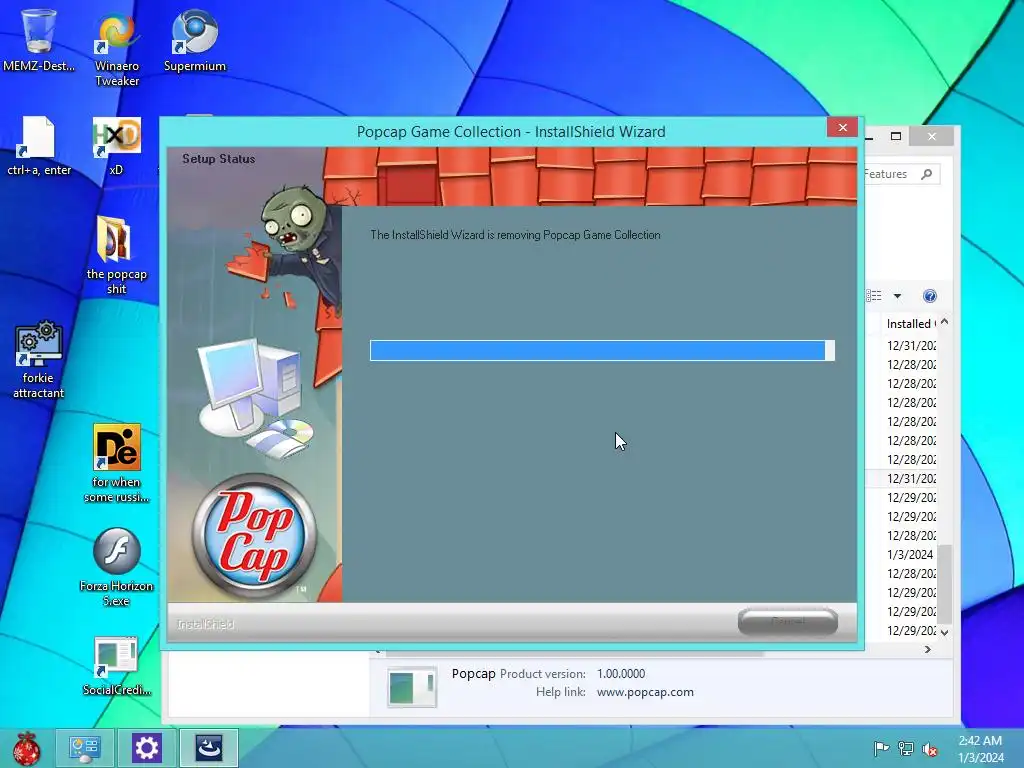Click the vertical scrollbar down arrow
This screenshot has height=768, width=1024.
coord(944,632)
